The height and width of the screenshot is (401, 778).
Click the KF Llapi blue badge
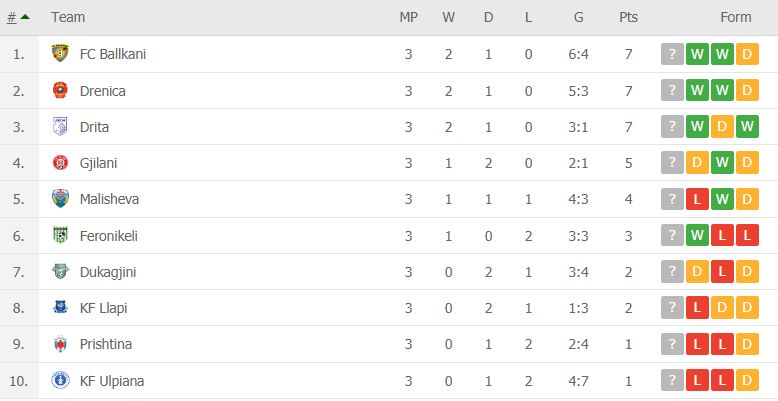click(60, 308)
